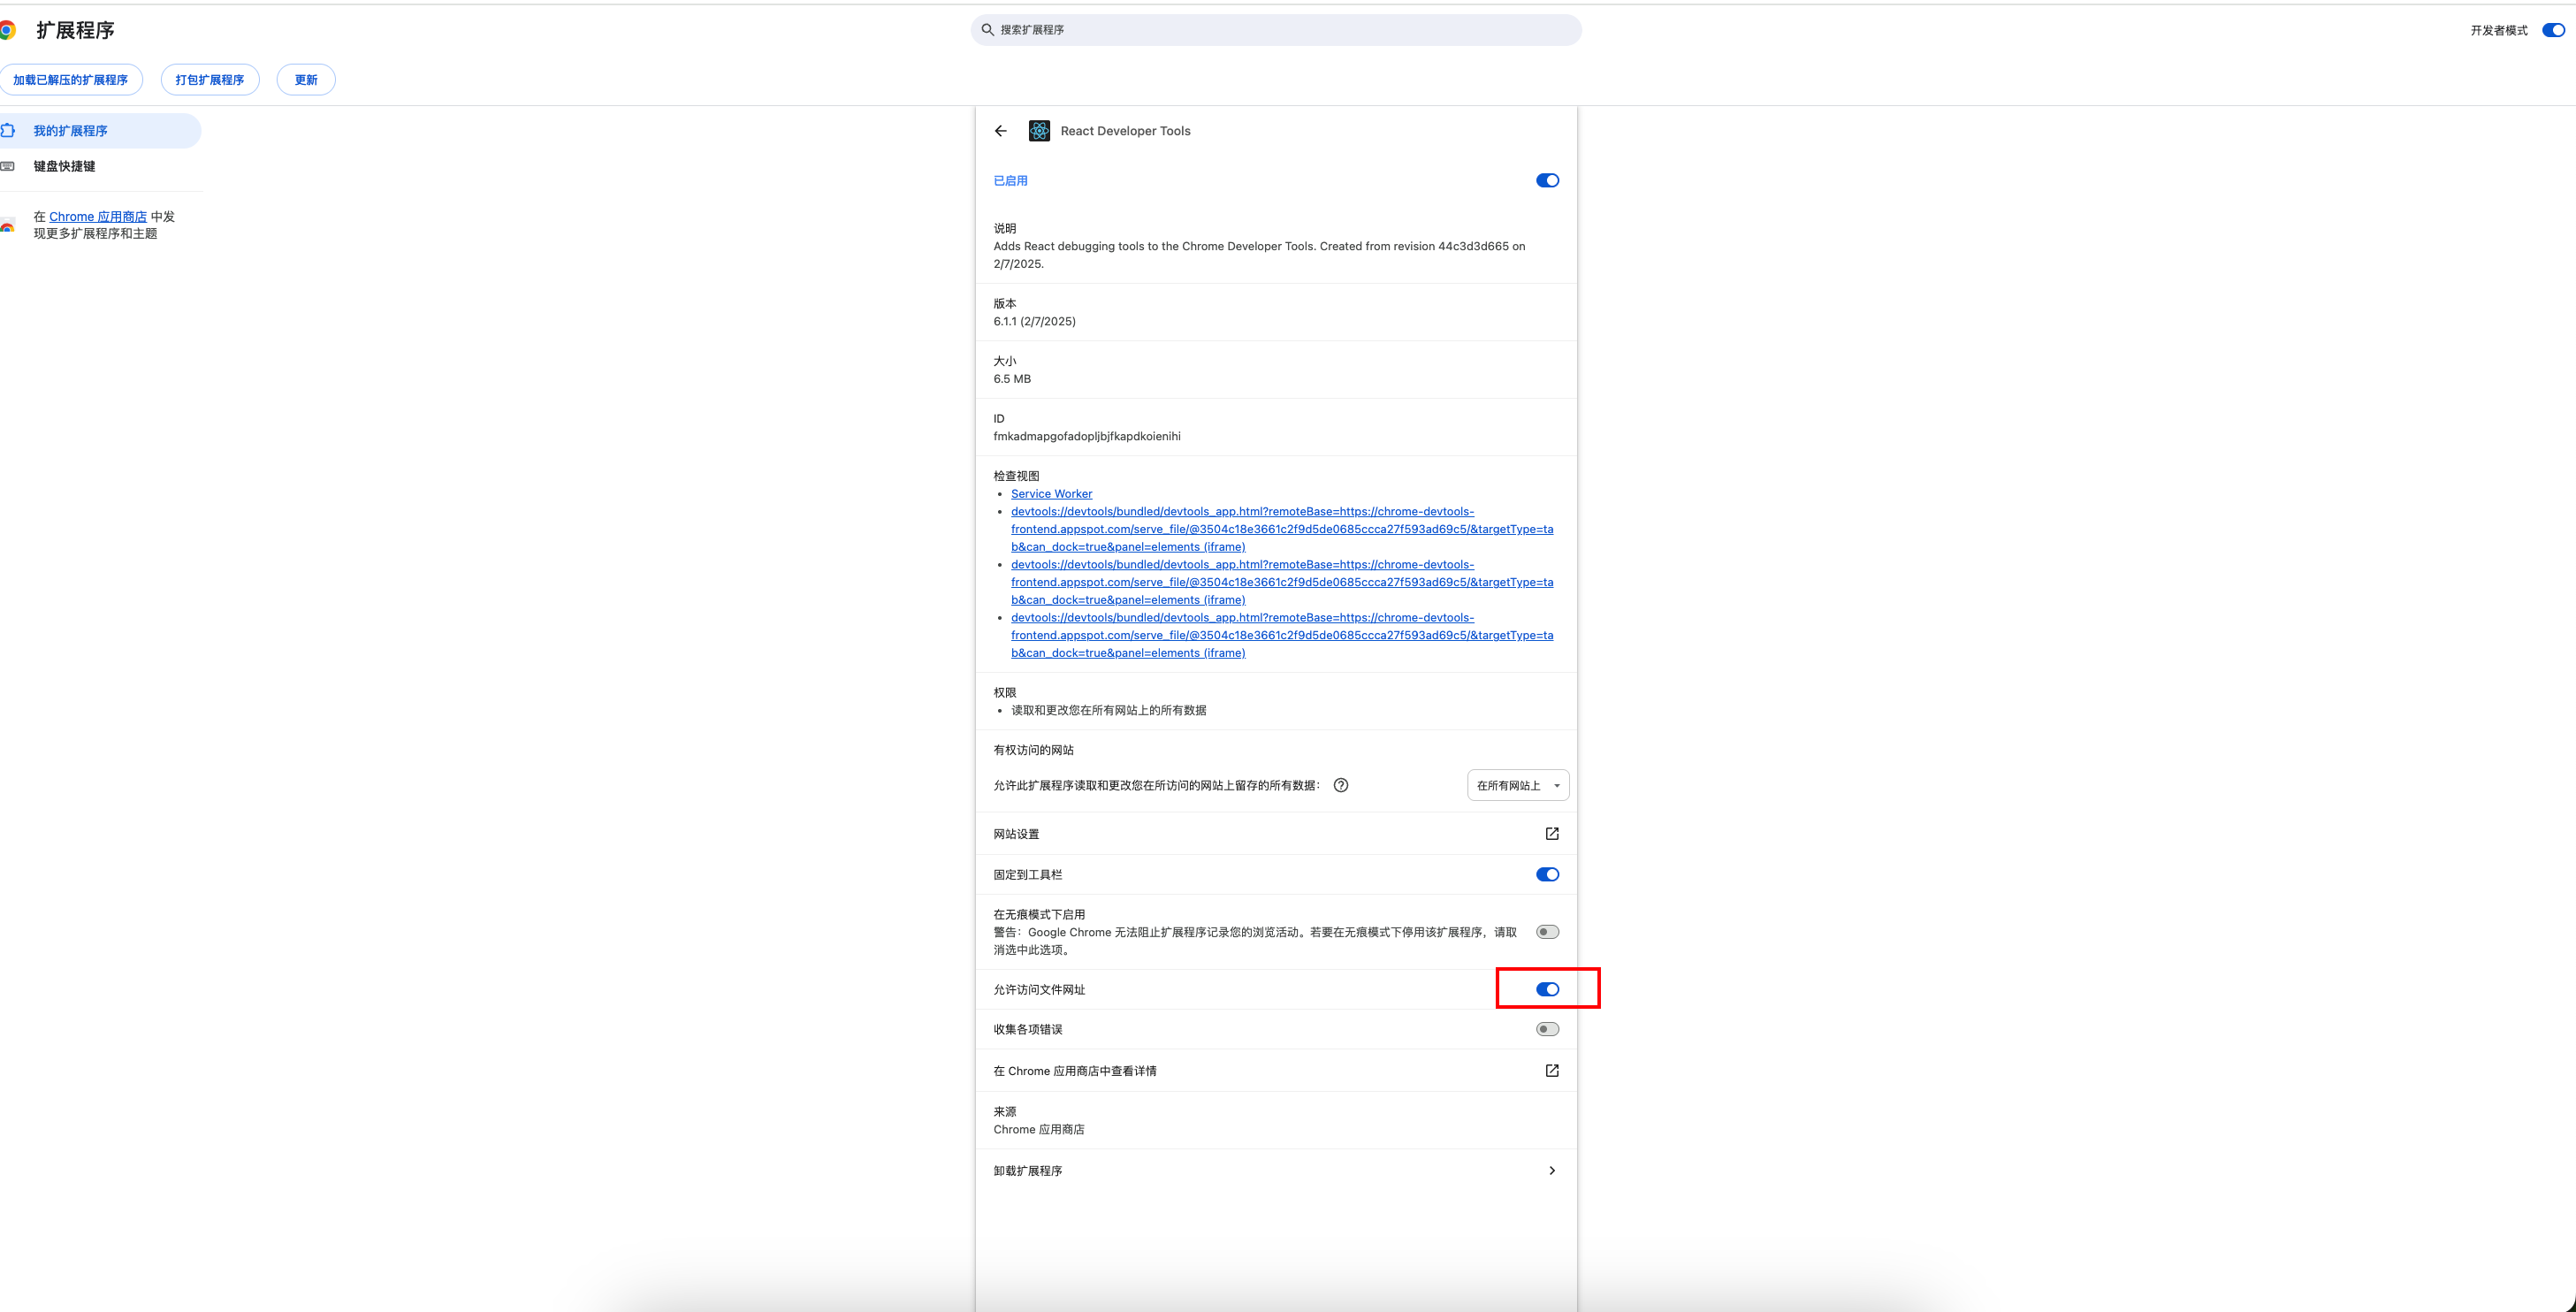This screenshot has width=2576, height=1312.
Task: Click the puzzle icon for 我的扩展程序
Action: point(8,131)
